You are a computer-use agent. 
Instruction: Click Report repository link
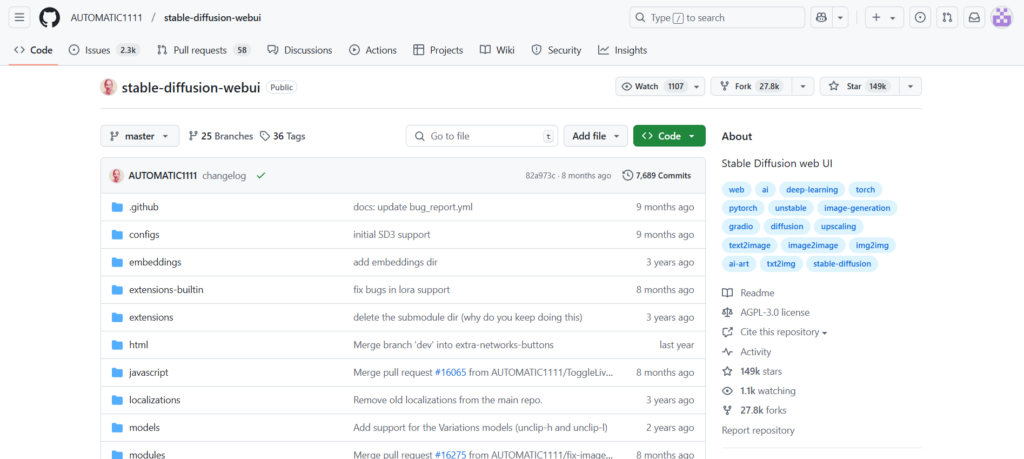click(758, 430)
